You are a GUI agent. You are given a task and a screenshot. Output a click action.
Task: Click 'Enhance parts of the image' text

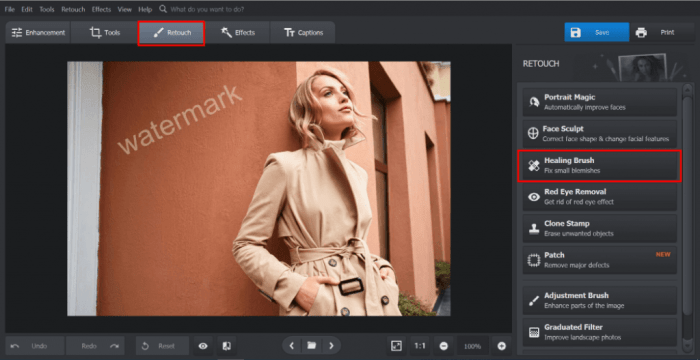(x=584, y=306)
